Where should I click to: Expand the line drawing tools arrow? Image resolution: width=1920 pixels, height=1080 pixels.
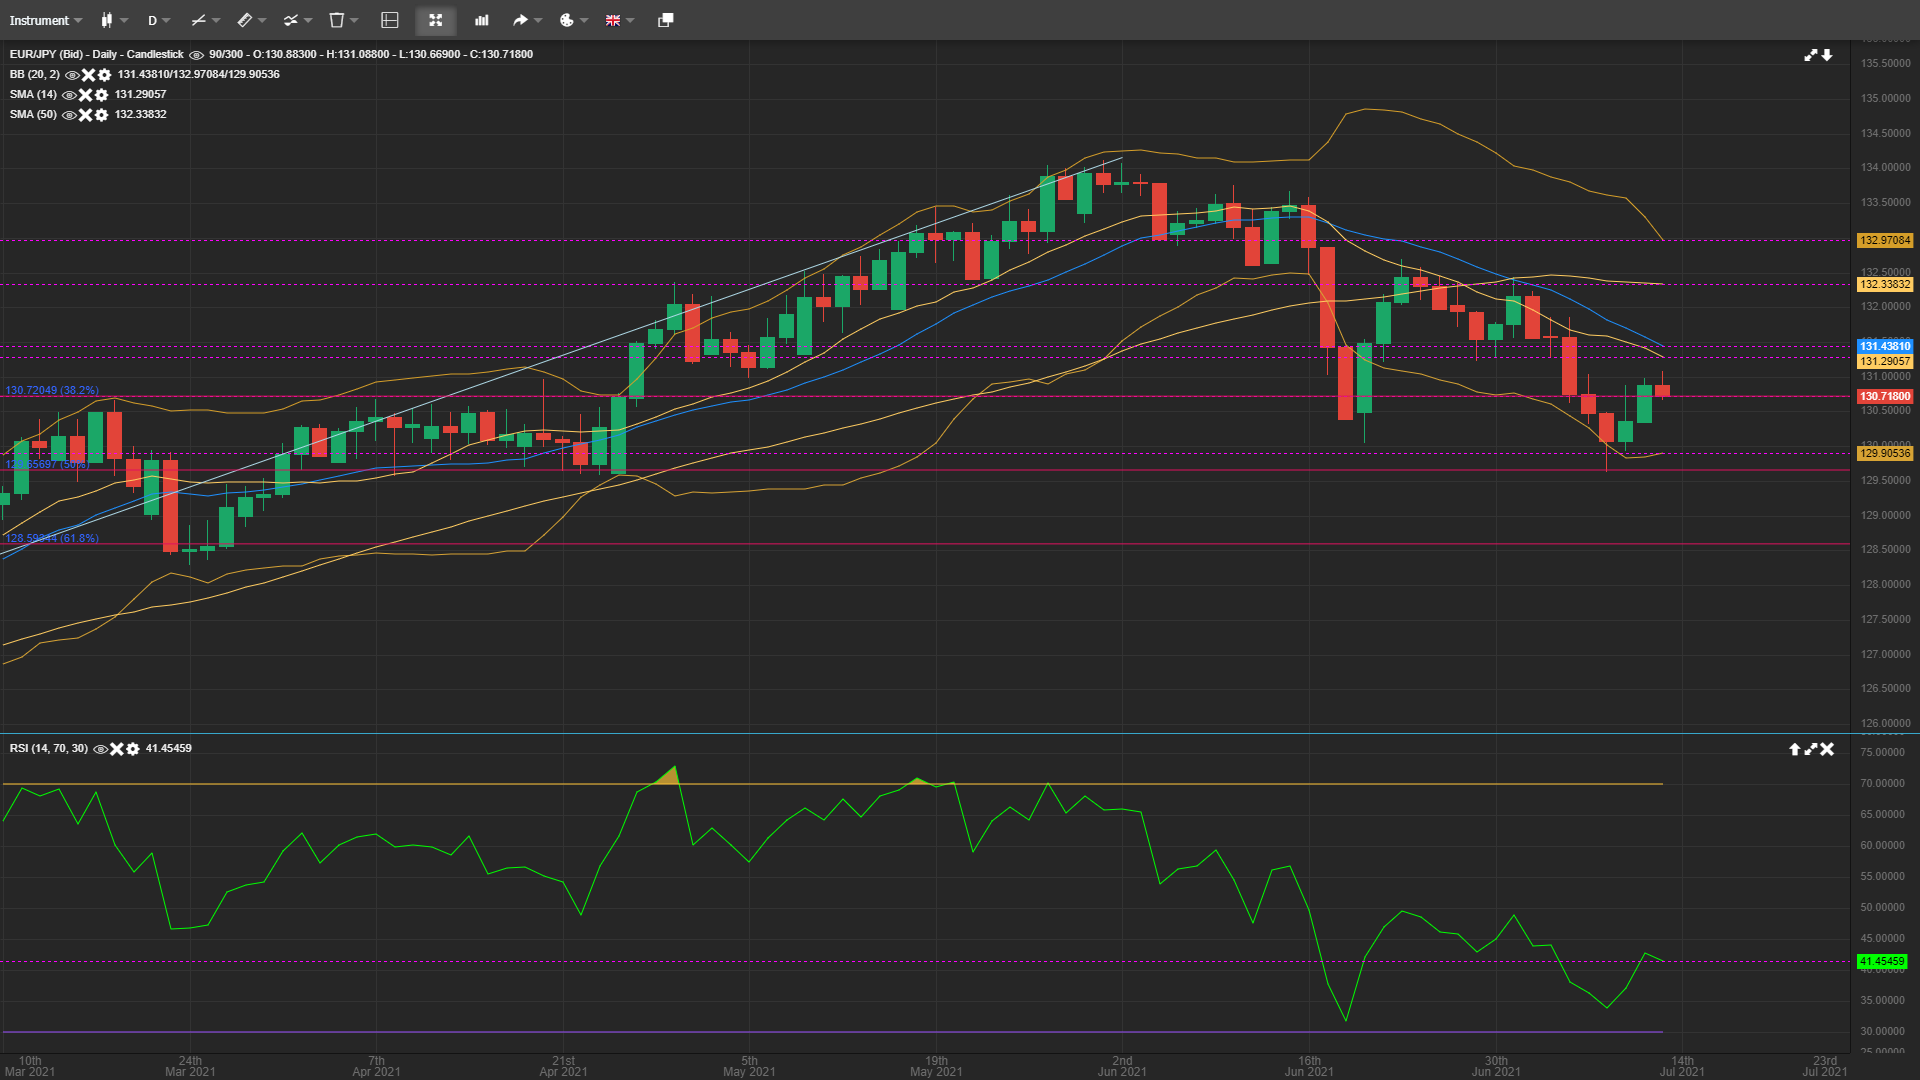(216, 20)
